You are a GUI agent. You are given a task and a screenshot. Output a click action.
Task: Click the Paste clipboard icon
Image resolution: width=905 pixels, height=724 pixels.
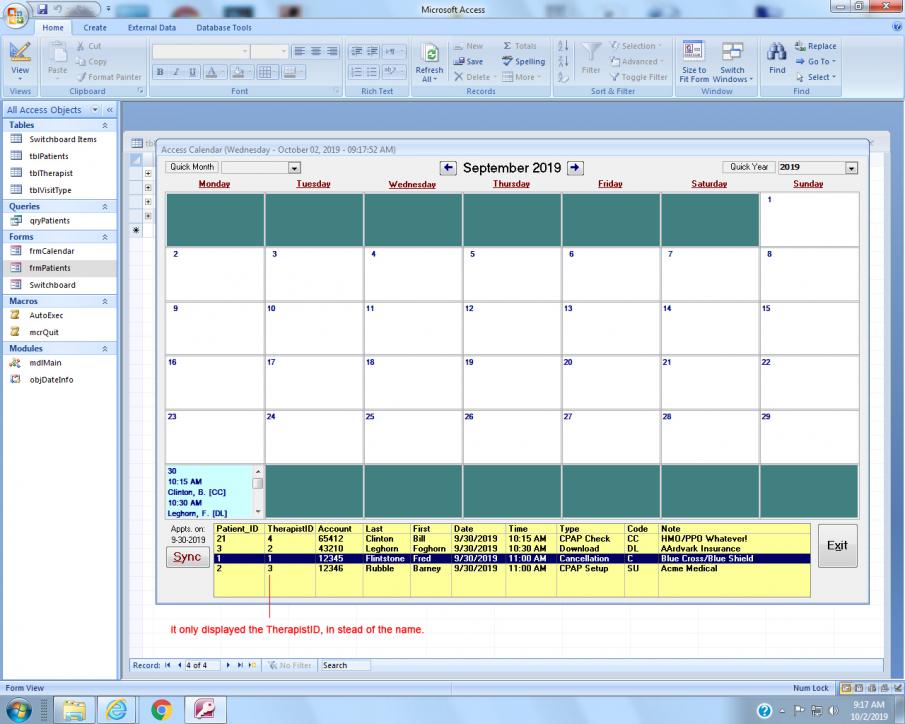pyautogui.click(x=57, y=60)
